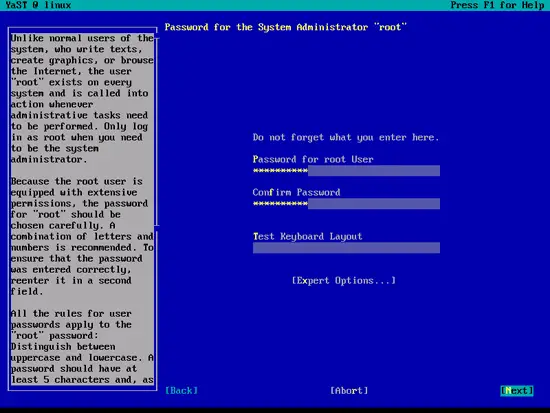550x413 pixels.
Task: Click the asterisks in the confirm password field
Action: click(x=280, y=204)
